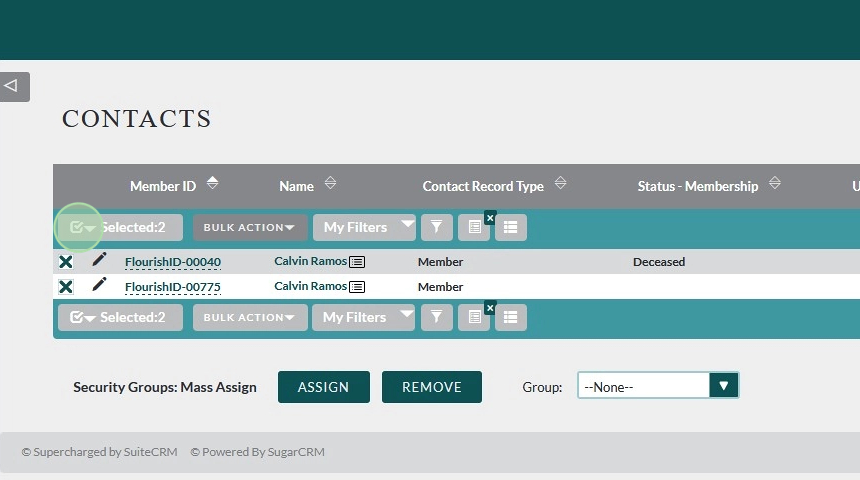
Task: Edit FlourishID-00775 with the pencil icon
Action: tap(99, 285)
